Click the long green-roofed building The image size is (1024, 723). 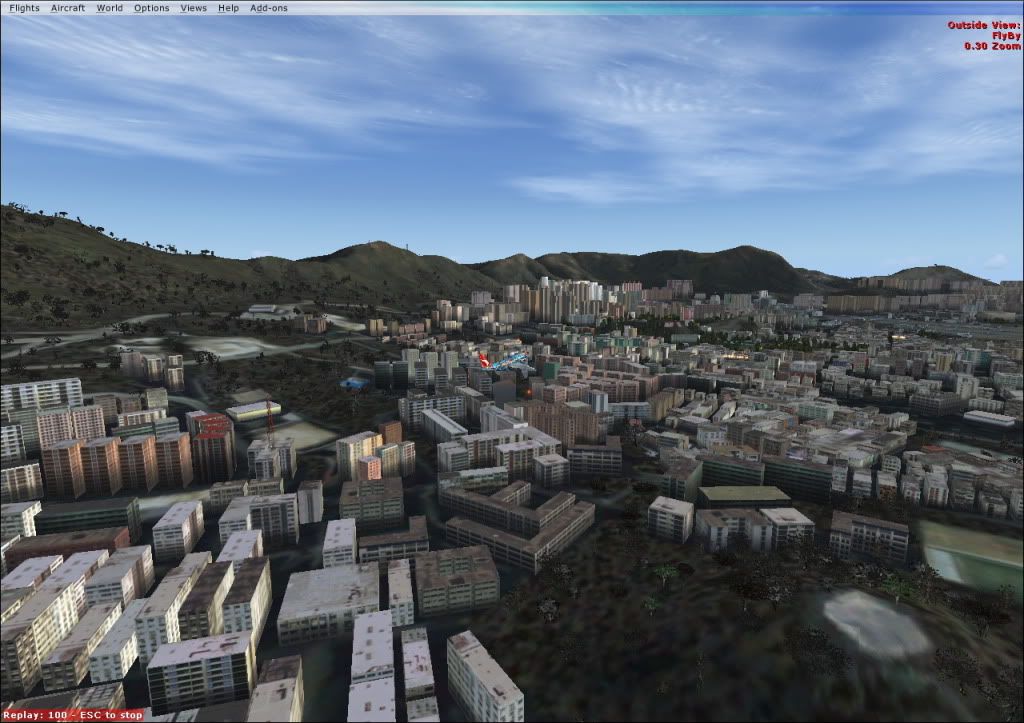pos(743,495)
